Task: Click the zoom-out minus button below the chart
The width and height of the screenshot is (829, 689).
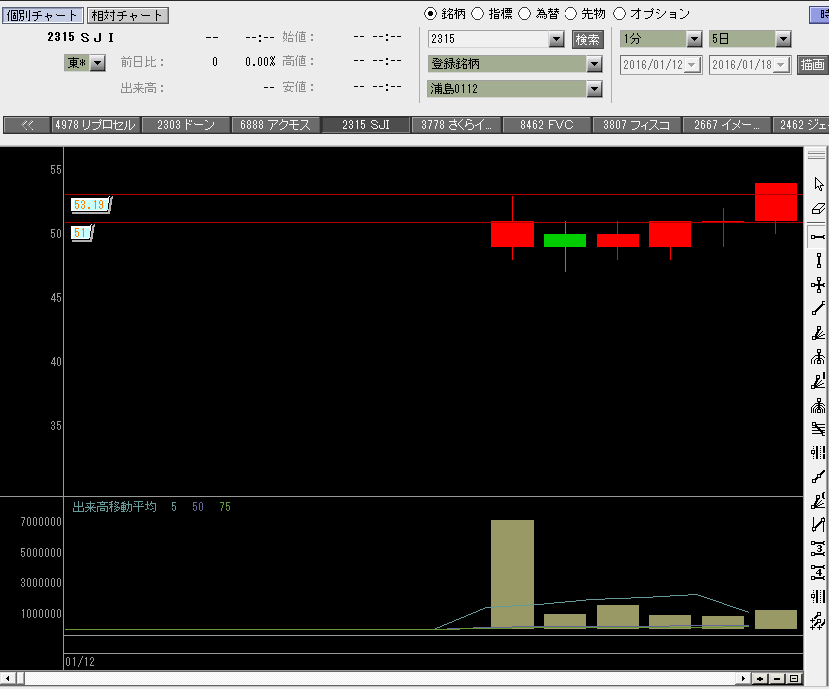Action: point(777,678)
